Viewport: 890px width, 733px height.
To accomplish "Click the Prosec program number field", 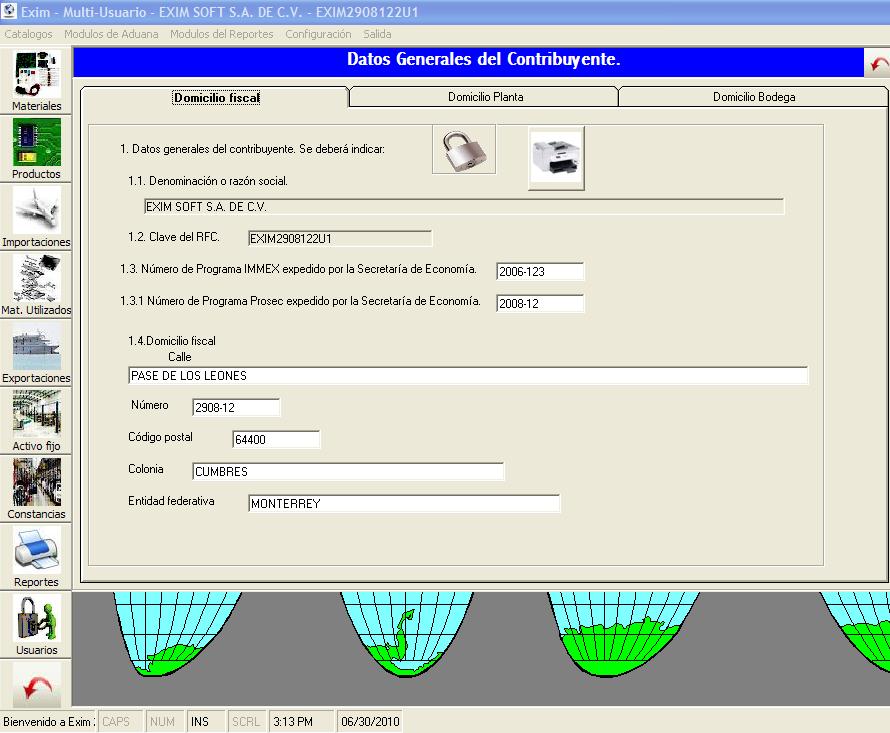I will [540, 303].
